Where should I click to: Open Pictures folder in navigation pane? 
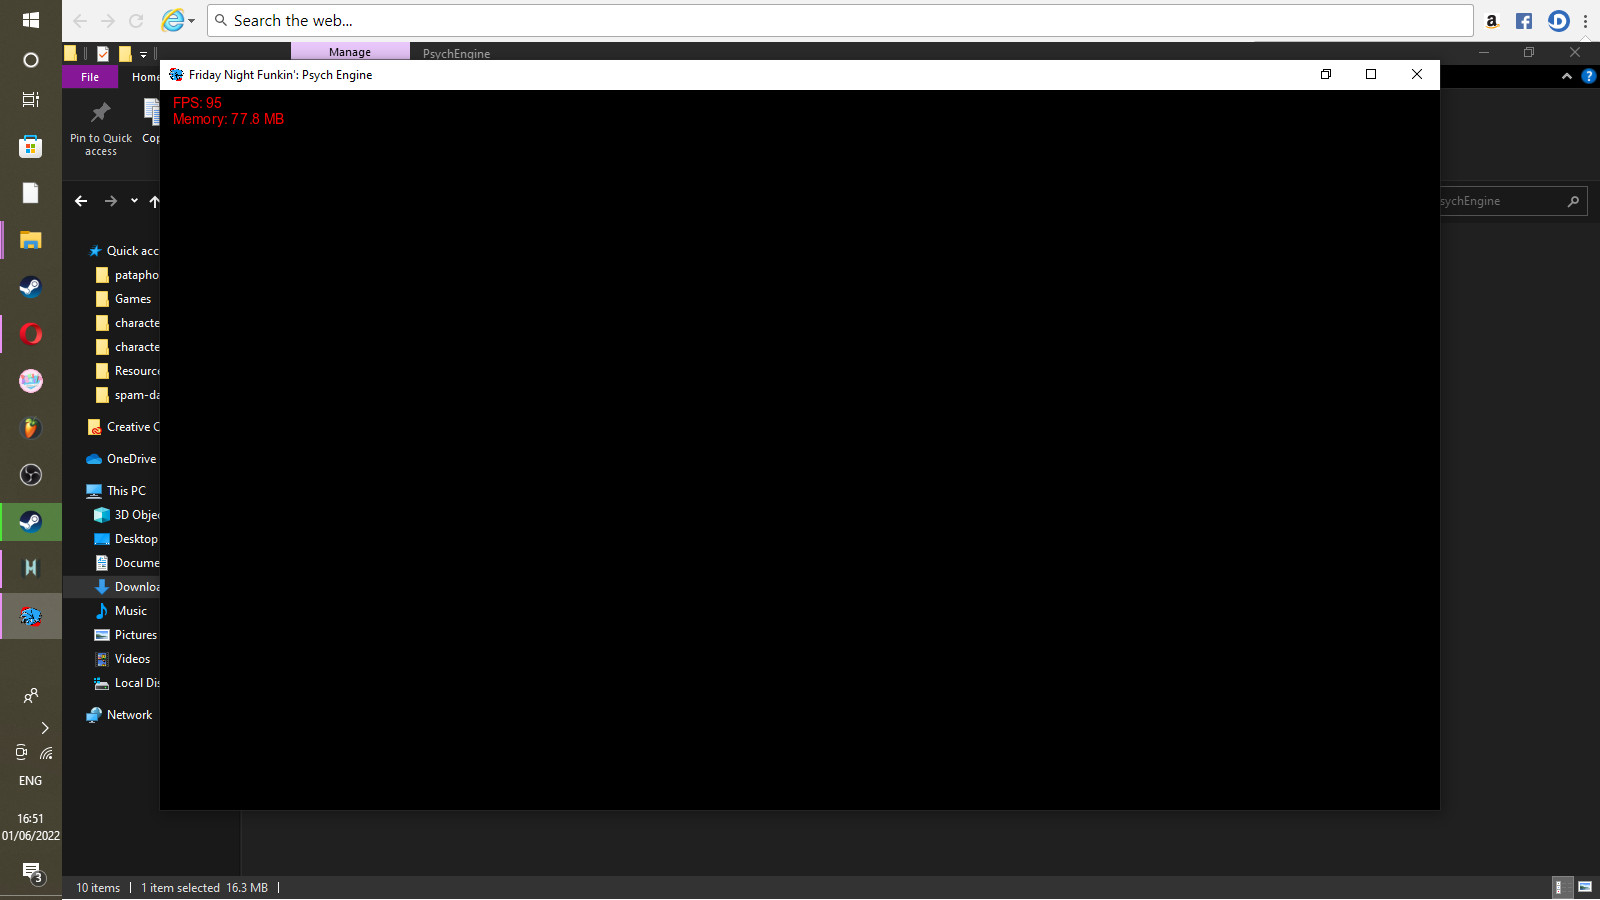click(126, 635)
